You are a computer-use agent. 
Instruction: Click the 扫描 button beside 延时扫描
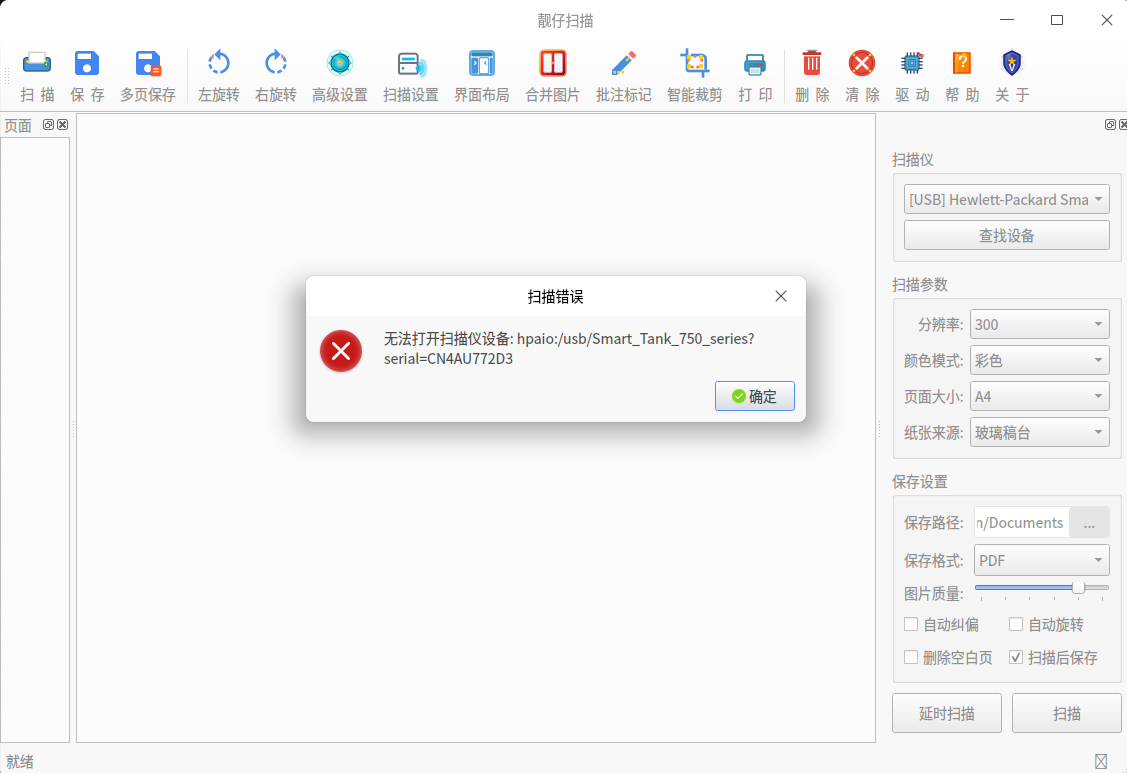pyautogui.click(x=1067, y=713)
